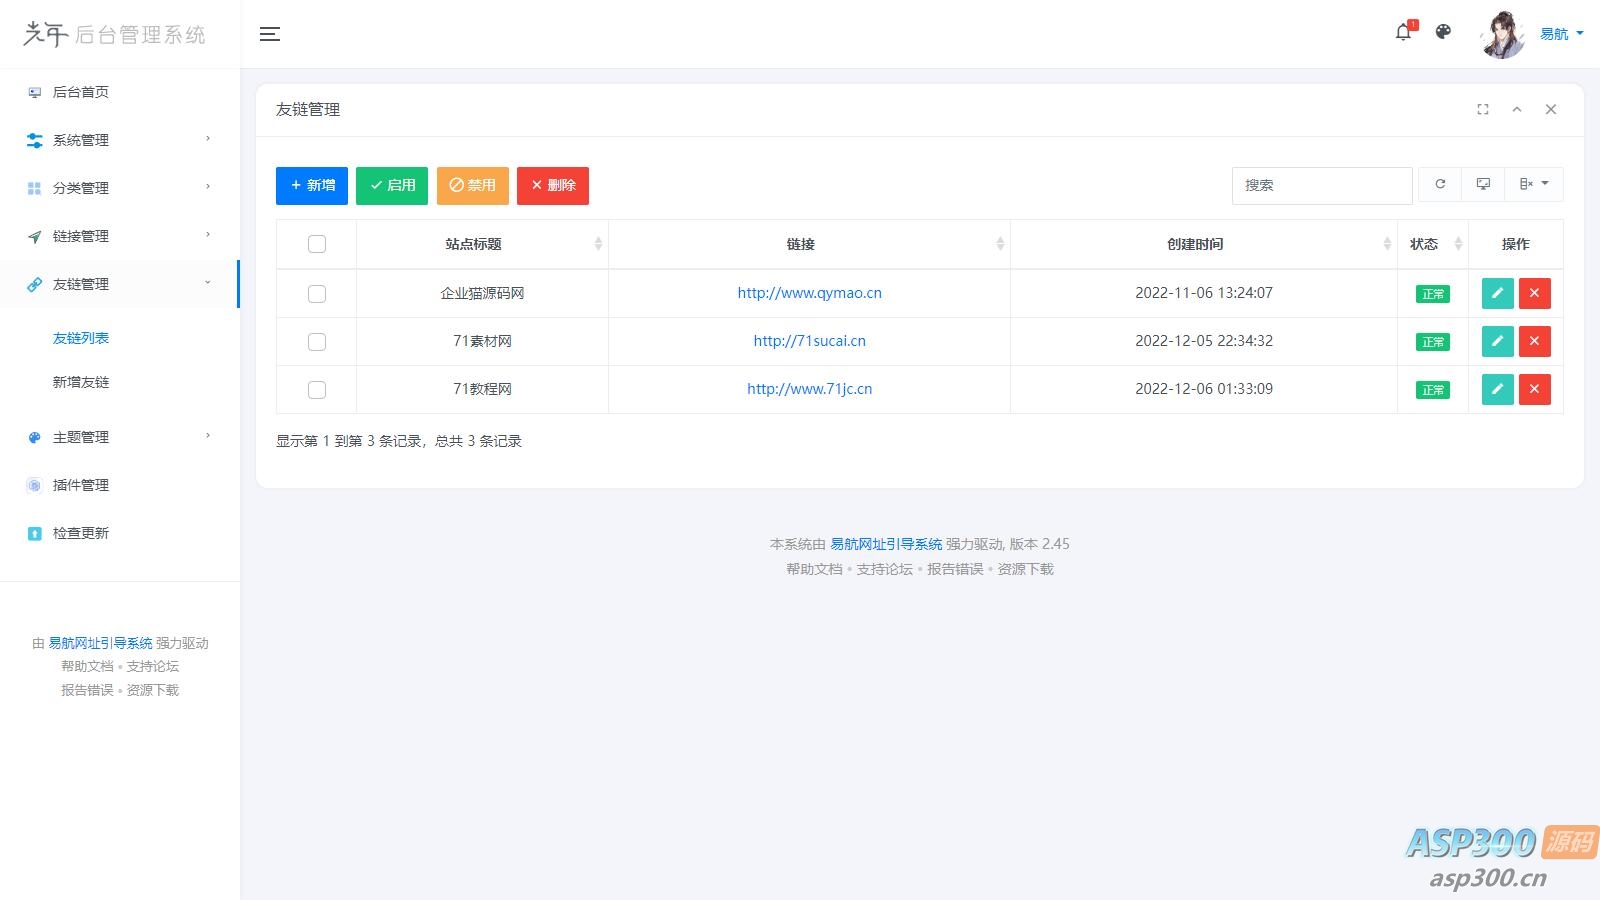Click the 系统管理 sliders icon
The height and width of the screenshot is (900, 1600).
(34, 140)
